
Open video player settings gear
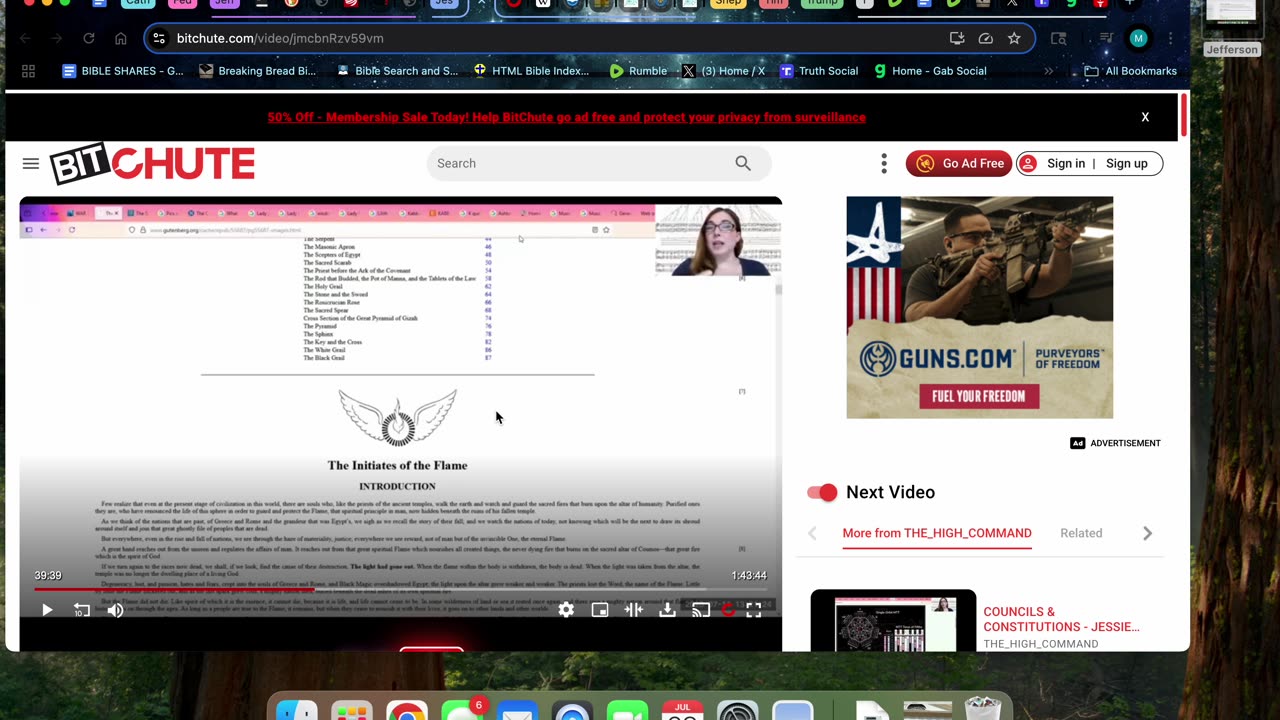click(x=566, y=610)
